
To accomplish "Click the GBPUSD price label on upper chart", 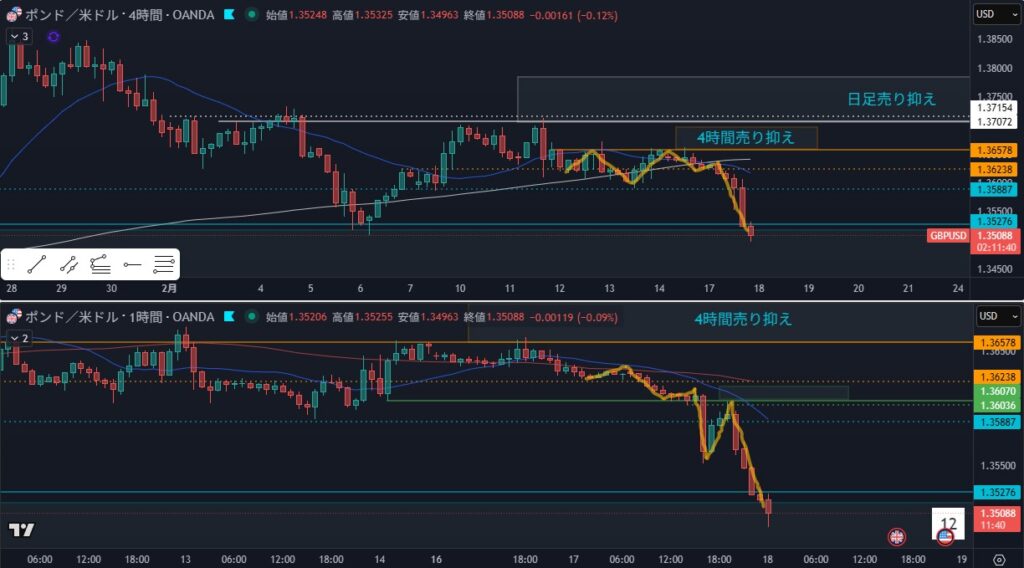I will pos(948,236).
